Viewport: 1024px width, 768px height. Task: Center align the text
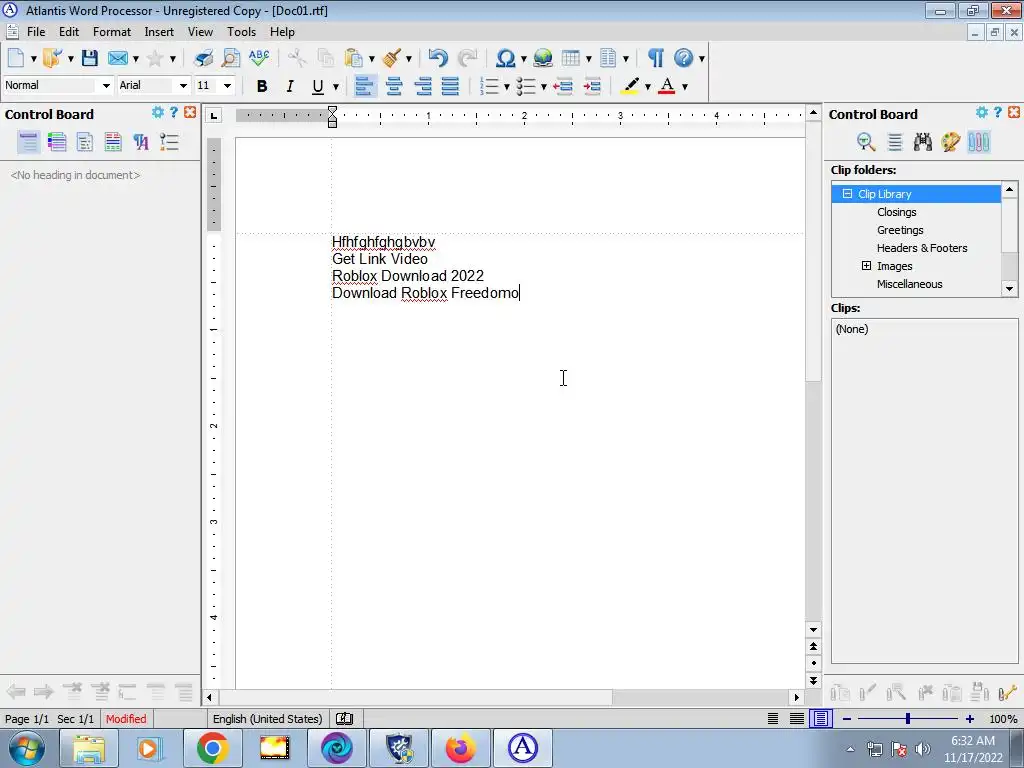(x=394, y=86)
